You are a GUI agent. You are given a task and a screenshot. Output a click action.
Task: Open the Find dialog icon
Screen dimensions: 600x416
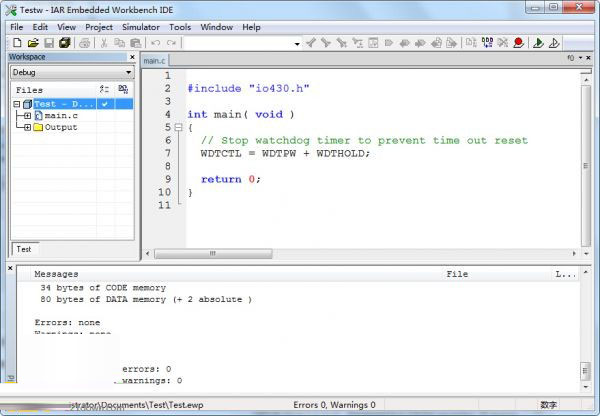pyautogui.click(x=342, y=43)
